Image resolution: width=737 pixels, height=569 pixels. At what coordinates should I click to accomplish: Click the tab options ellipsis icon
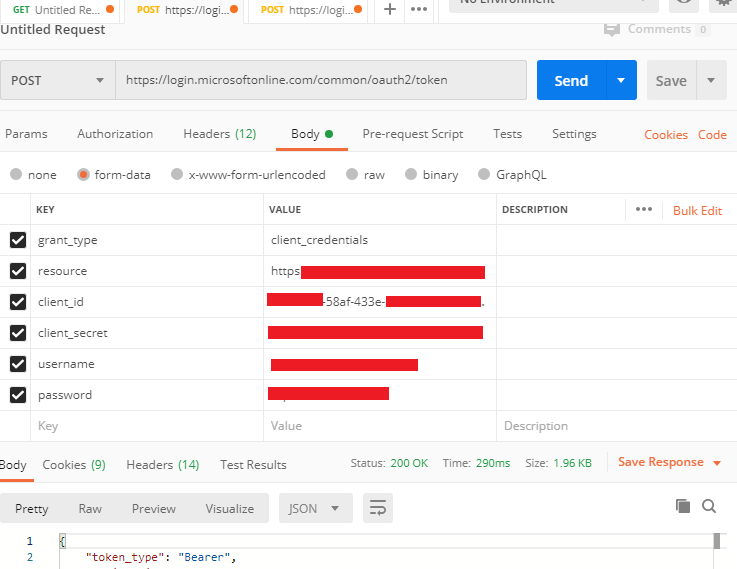(x=420, y=9)
